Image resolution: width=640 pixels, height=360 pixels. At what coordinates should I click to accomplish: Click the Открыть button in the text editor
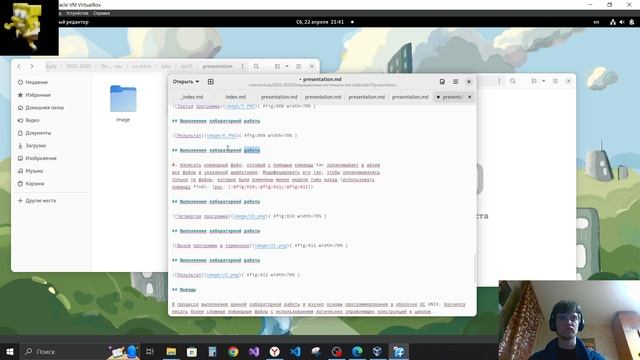(182, 82)
